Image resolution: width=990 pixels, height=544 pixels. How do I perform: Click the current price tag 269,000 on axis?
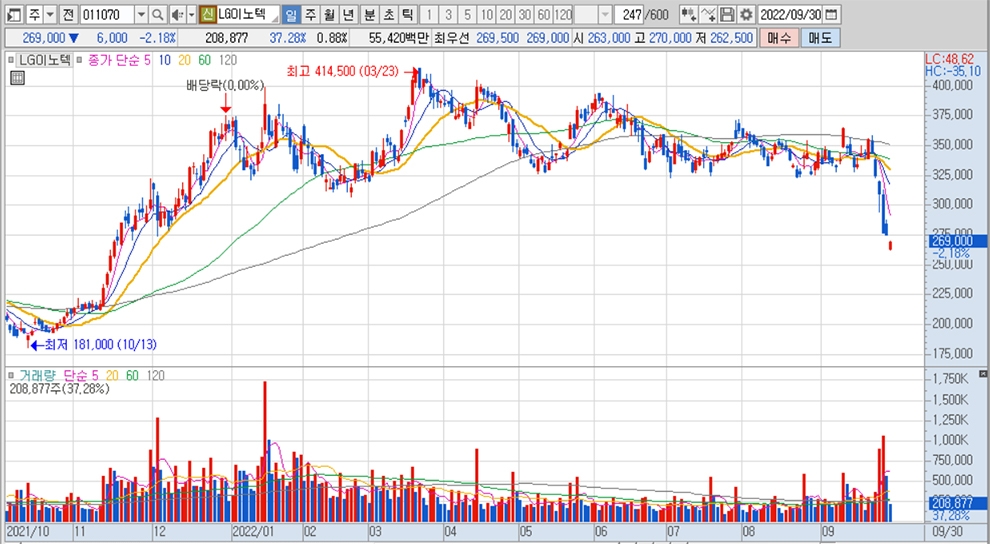[958, 241]
